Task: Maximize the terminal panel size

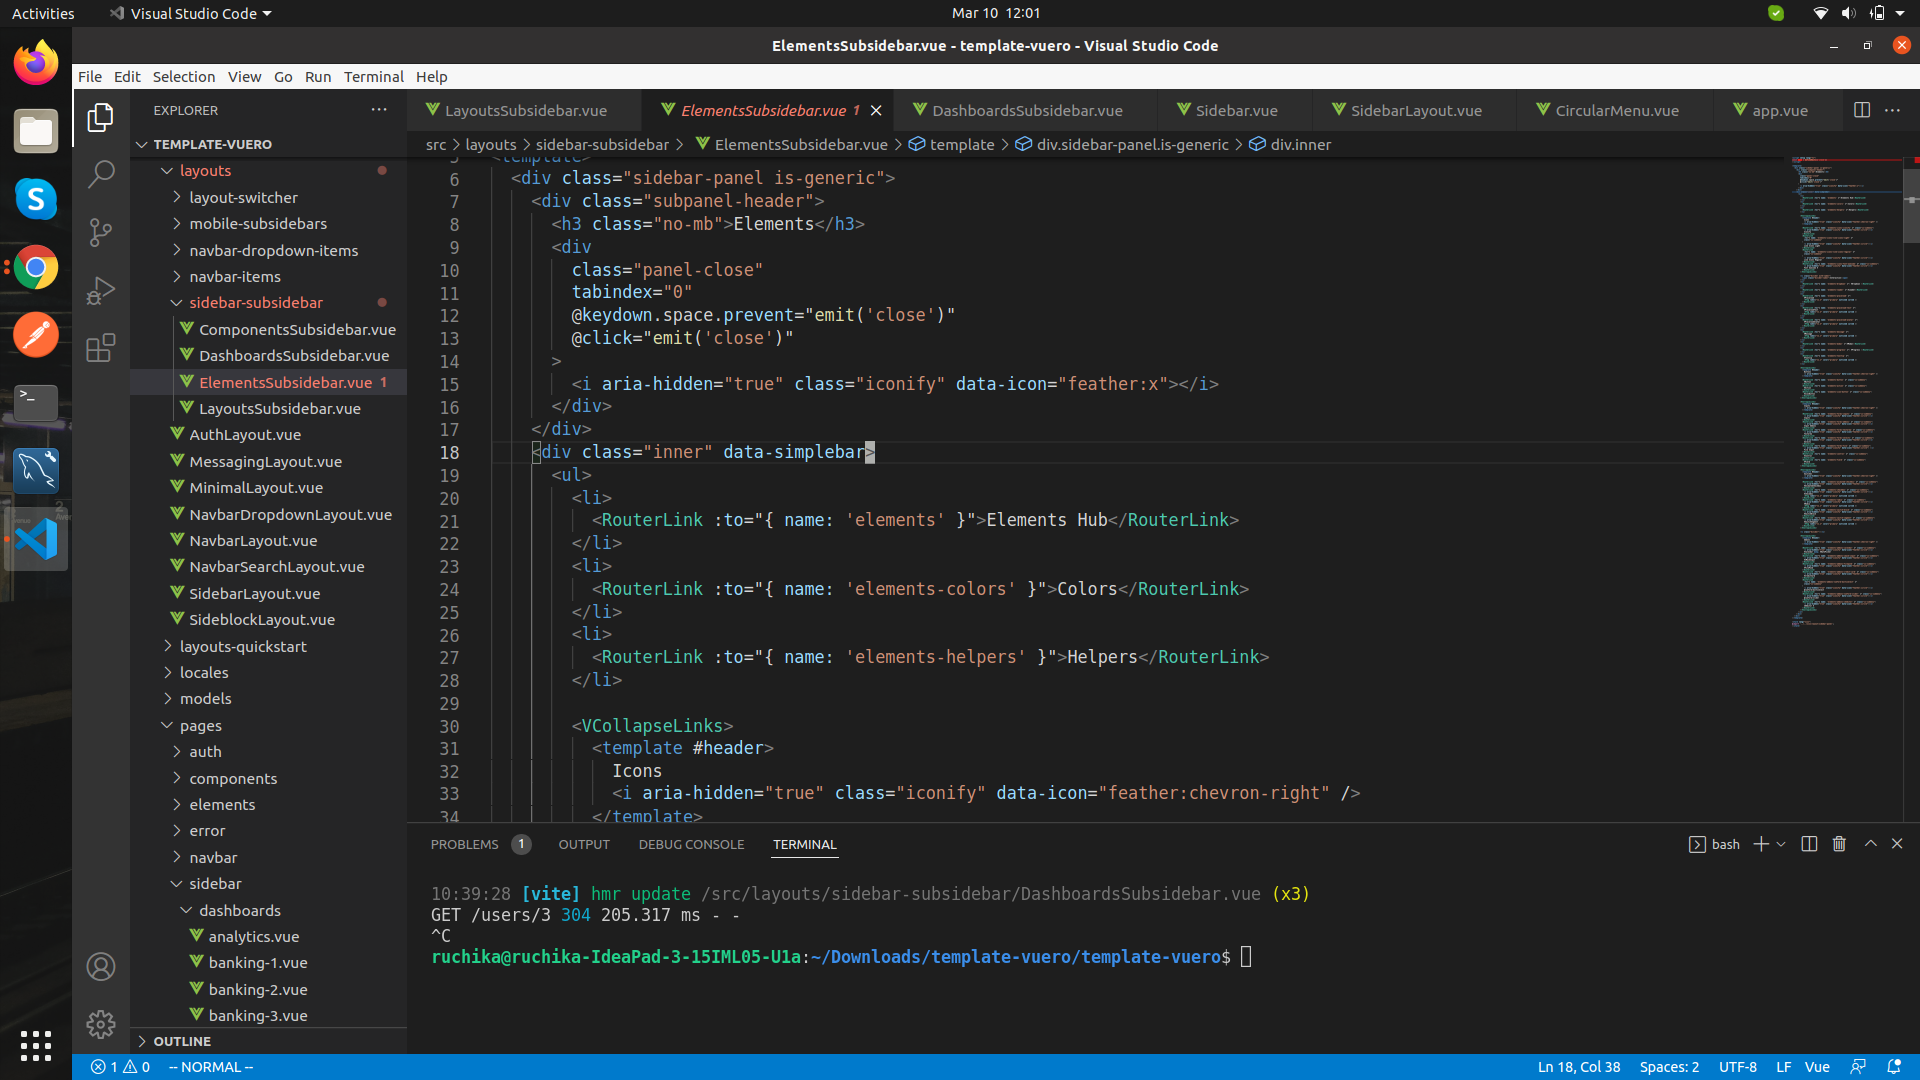Action: pos(1870,844)
